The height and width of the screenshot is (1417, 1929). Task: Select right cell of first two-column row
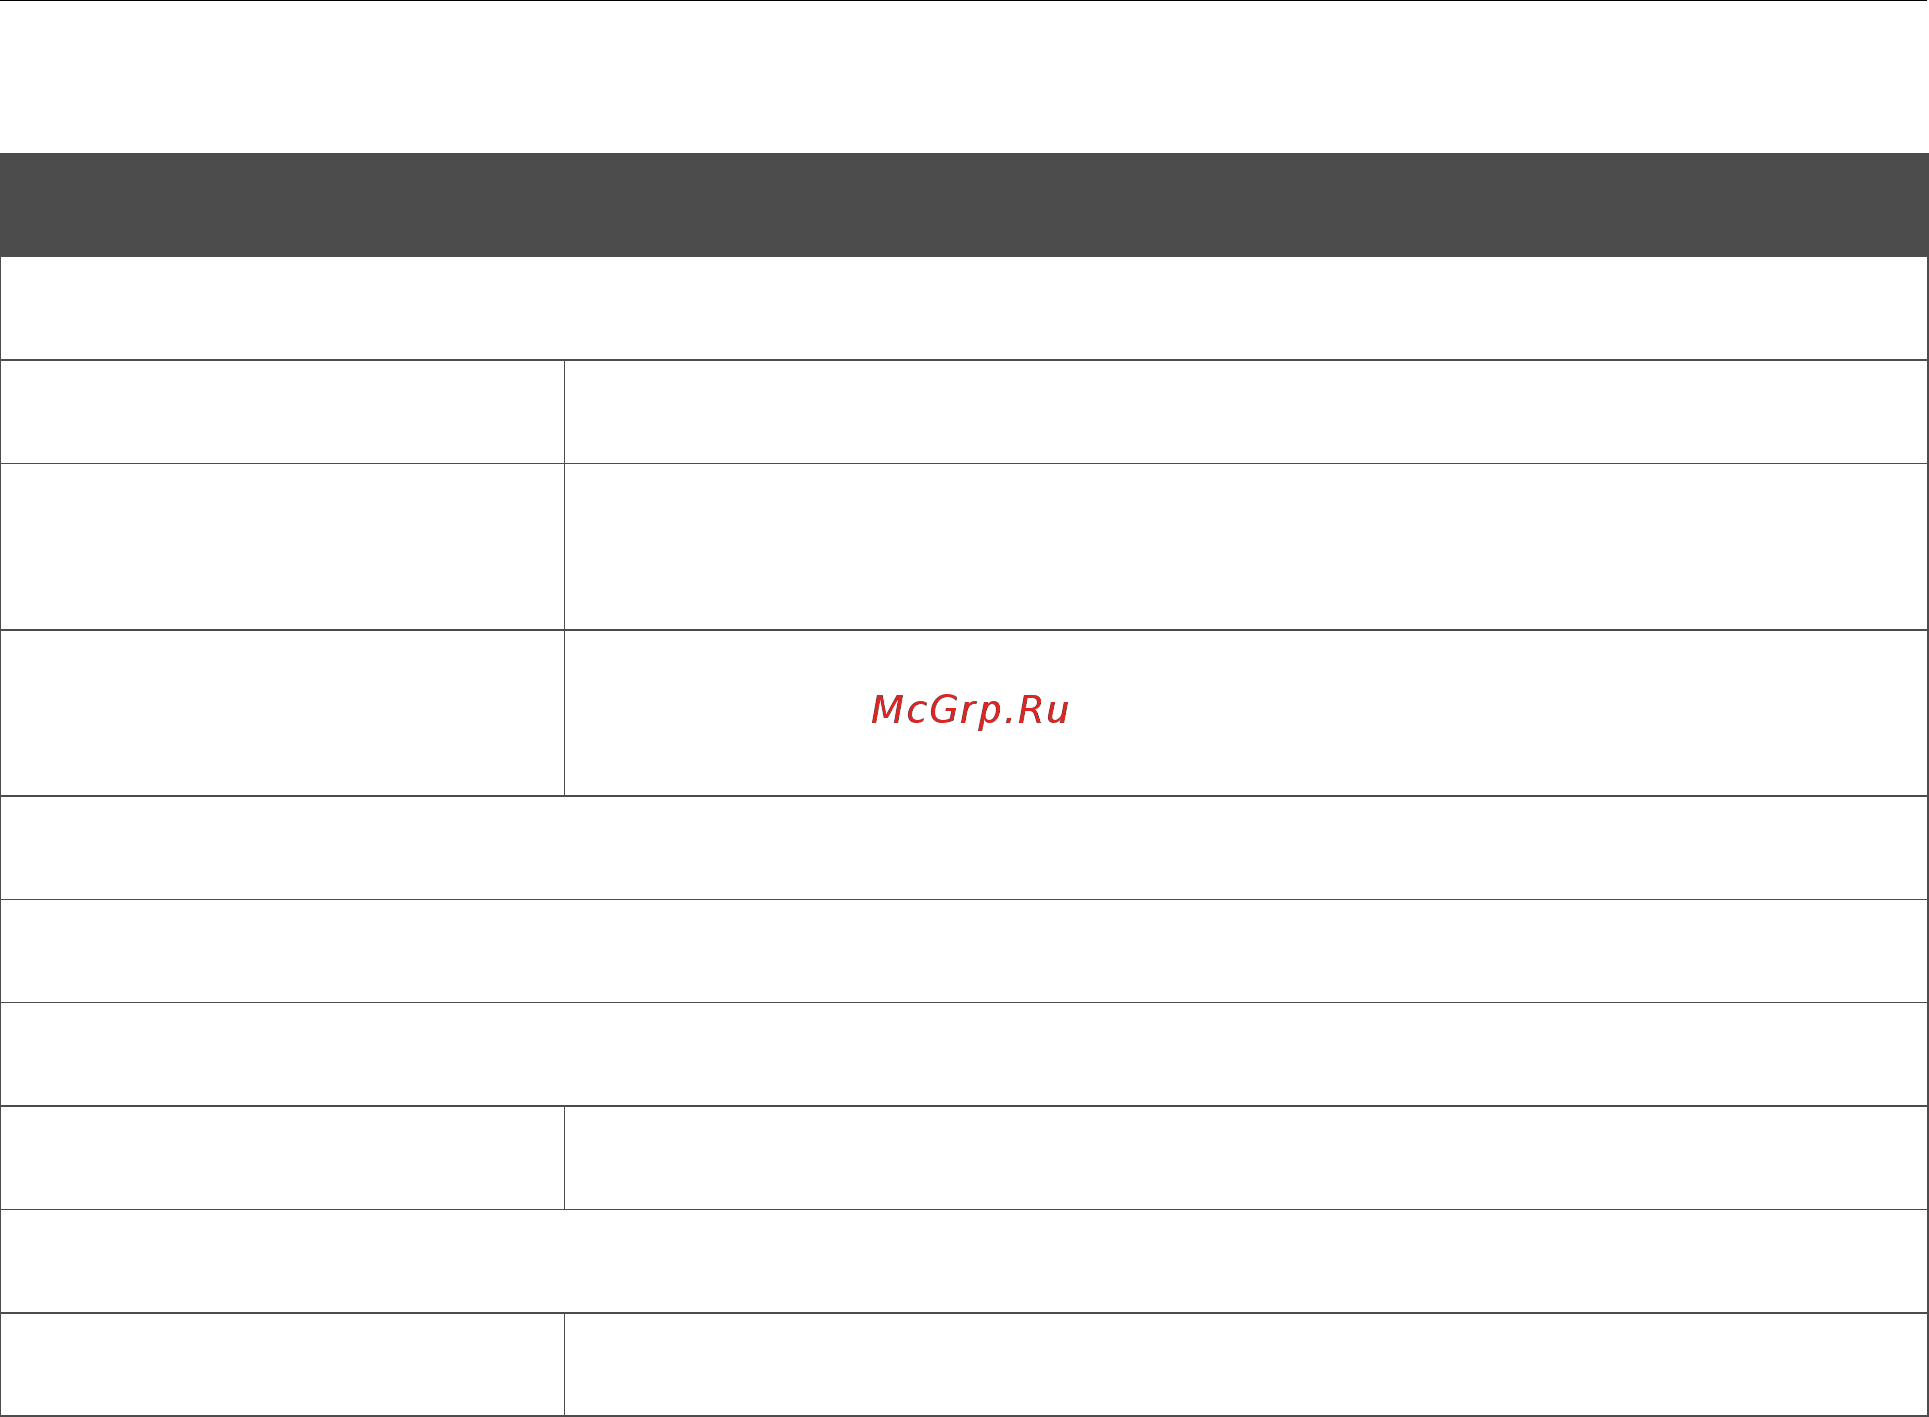point(1246,412)
